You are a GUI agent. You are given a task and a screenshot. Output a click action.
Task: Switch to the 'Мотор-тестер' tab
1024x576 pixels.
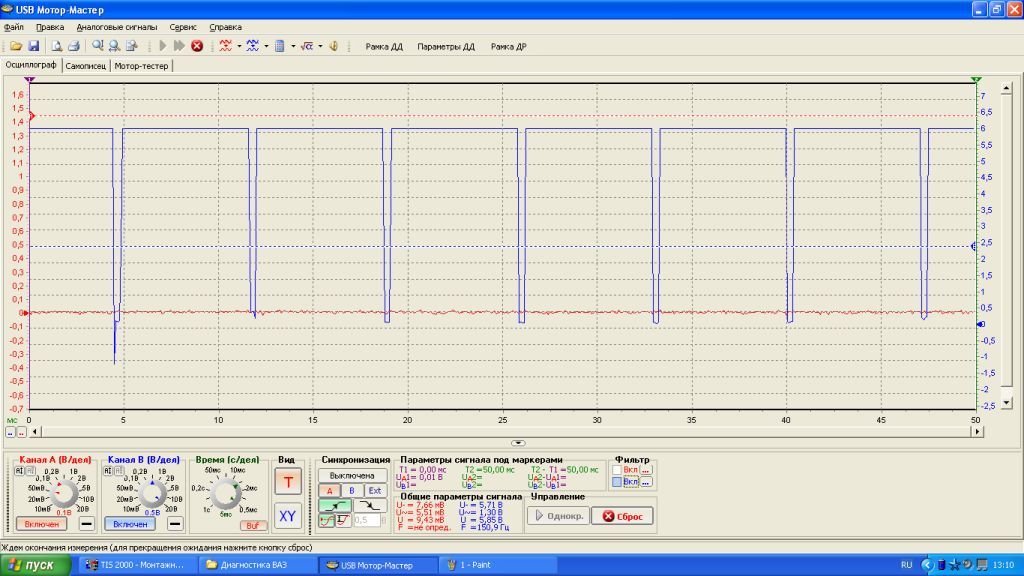pyautogui.click(x=141, y=66)
